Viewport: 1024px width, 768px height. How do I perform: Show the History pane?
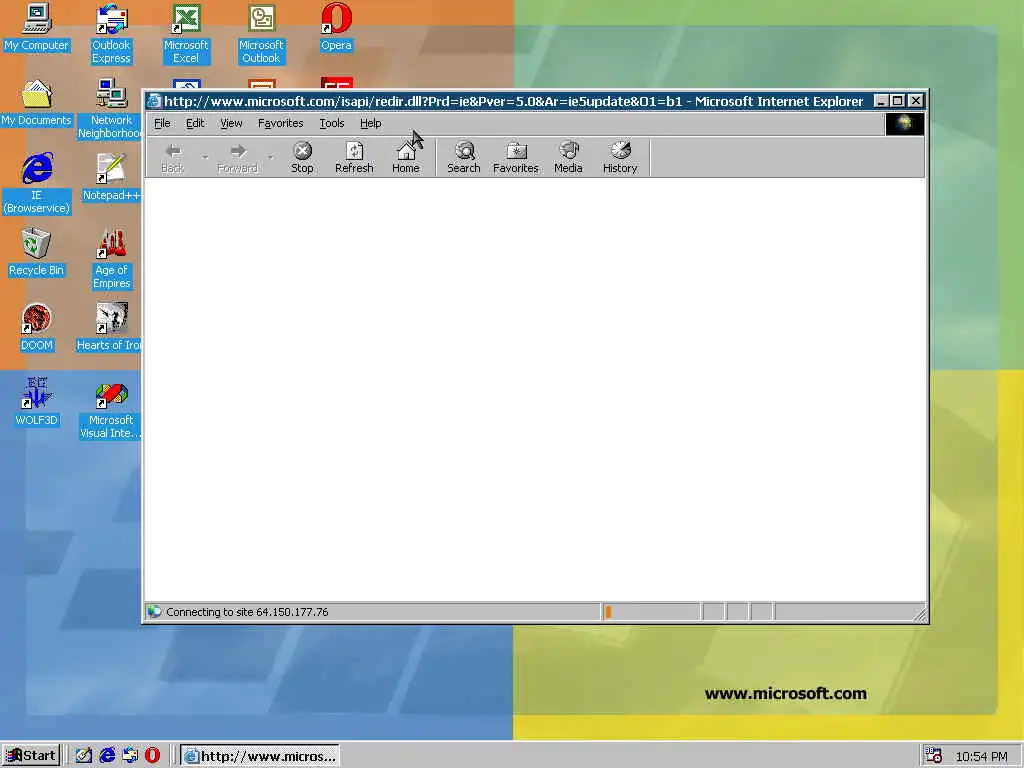[620, 158]
